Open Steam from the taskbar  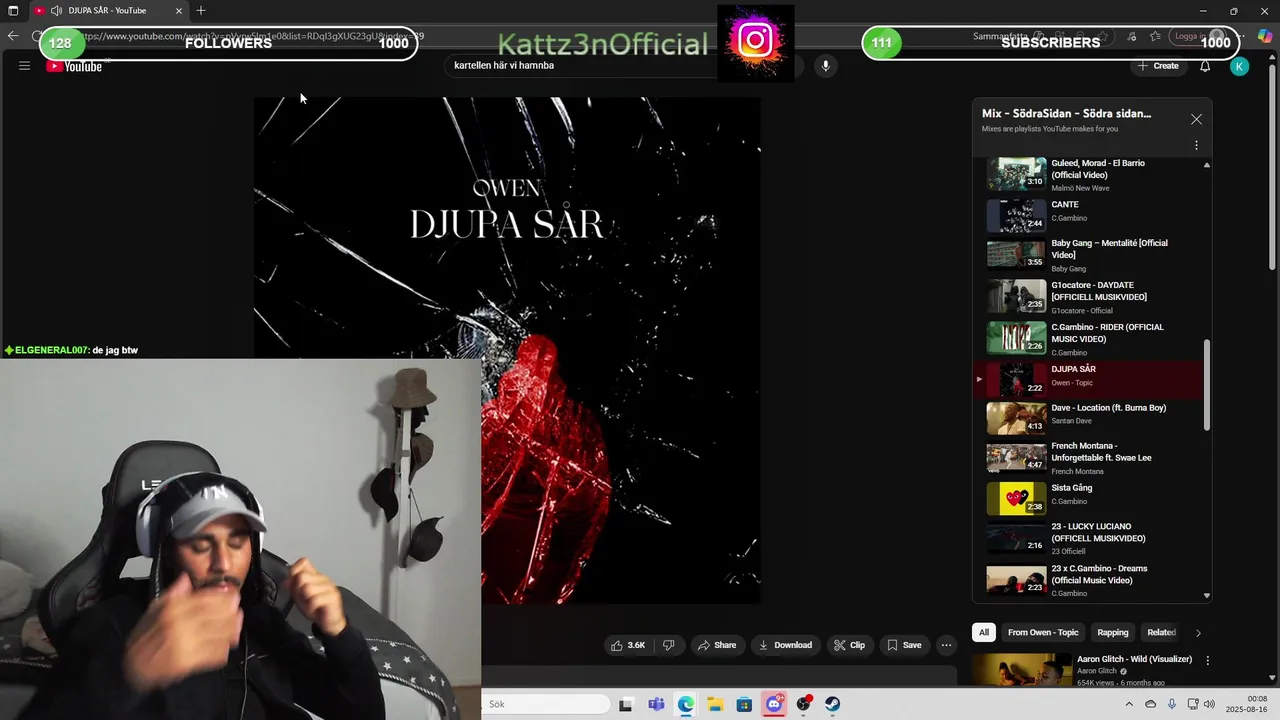click(832, 705)
